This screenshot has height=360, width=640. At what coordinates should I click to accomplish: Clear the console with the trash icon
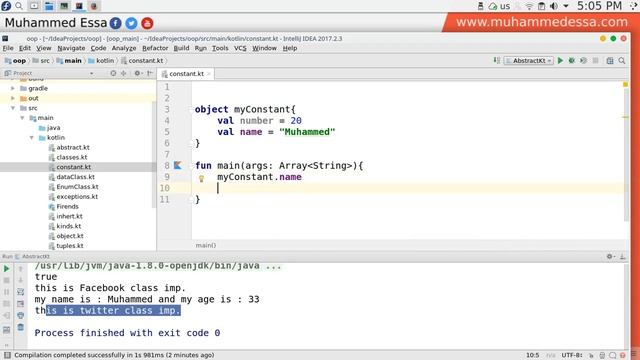[x=20, y=327]
